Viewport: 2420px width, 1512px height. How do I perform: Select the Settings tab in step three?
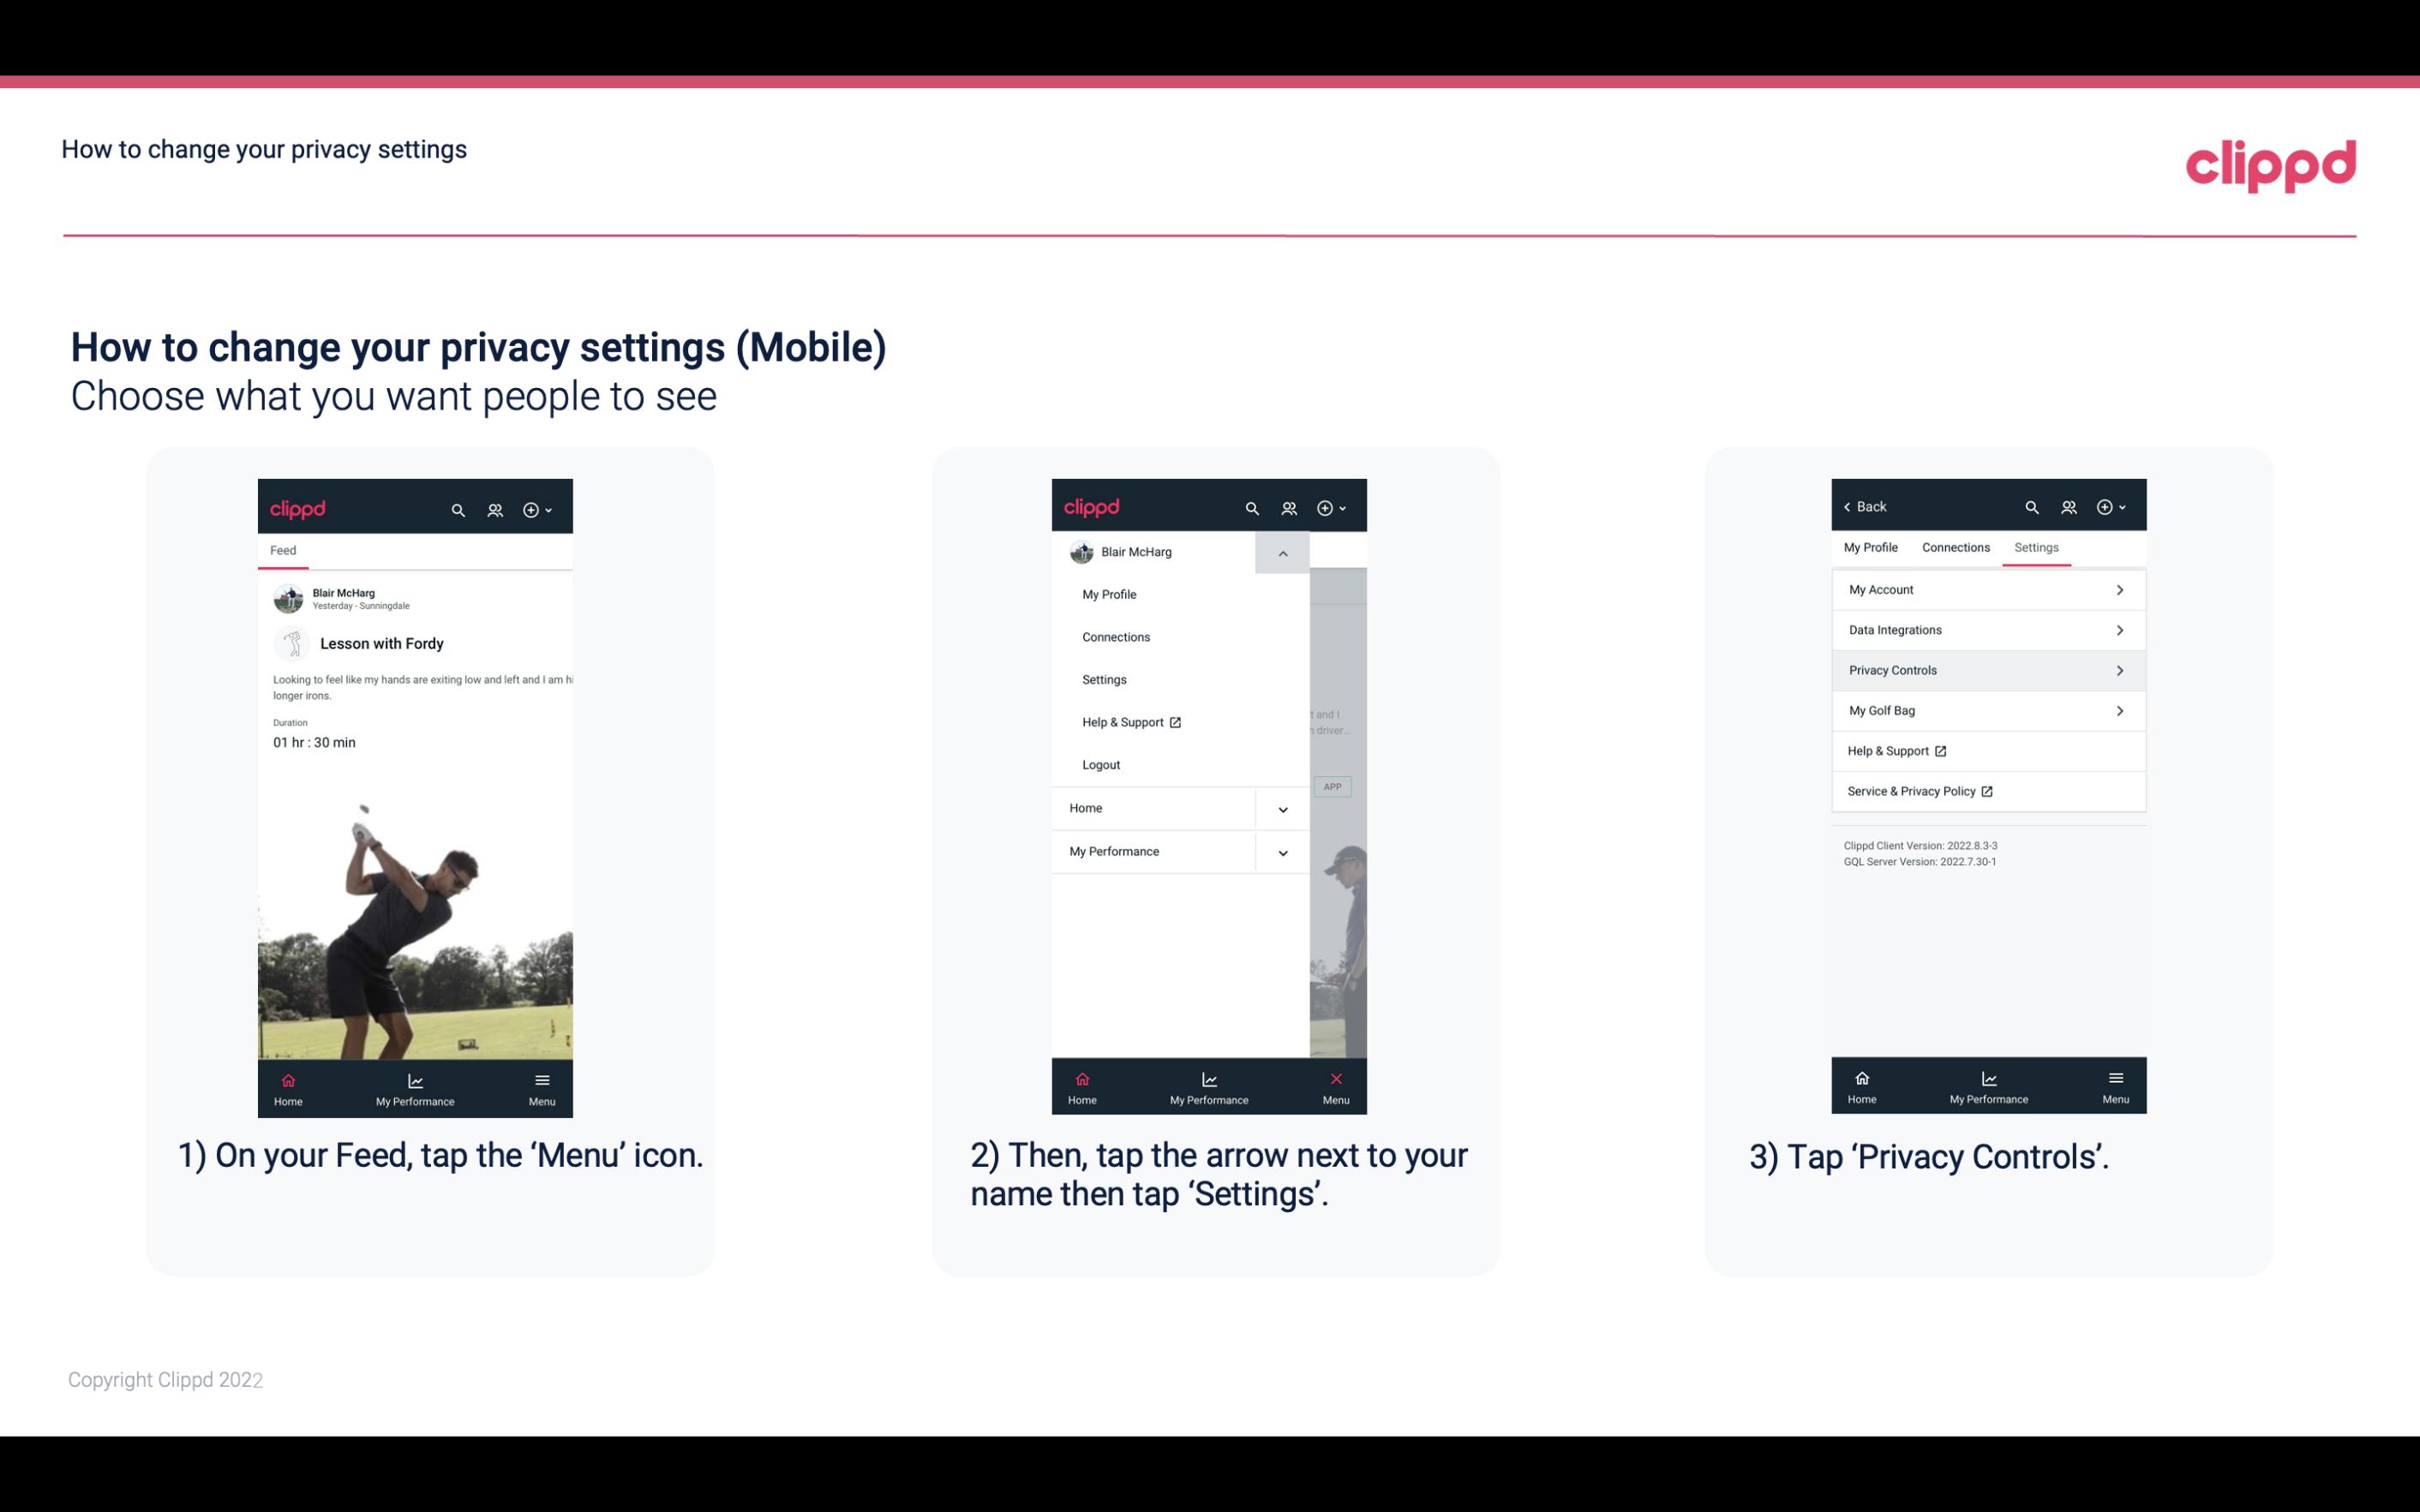click(2035, 547)
